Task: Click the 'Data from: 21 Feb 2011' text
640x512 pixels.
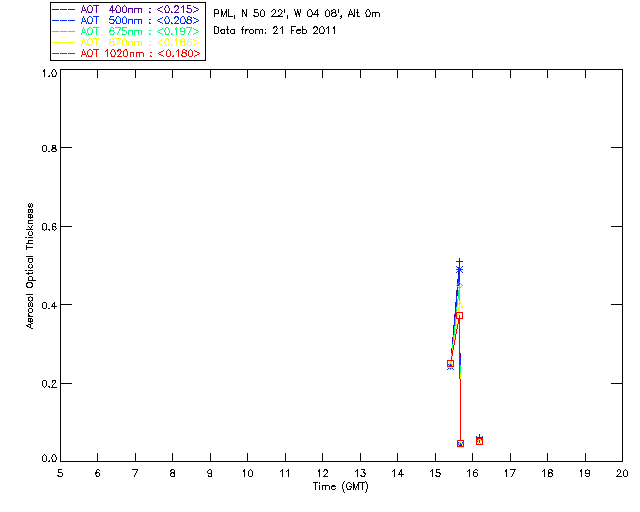Action: [x=275, y=31]
